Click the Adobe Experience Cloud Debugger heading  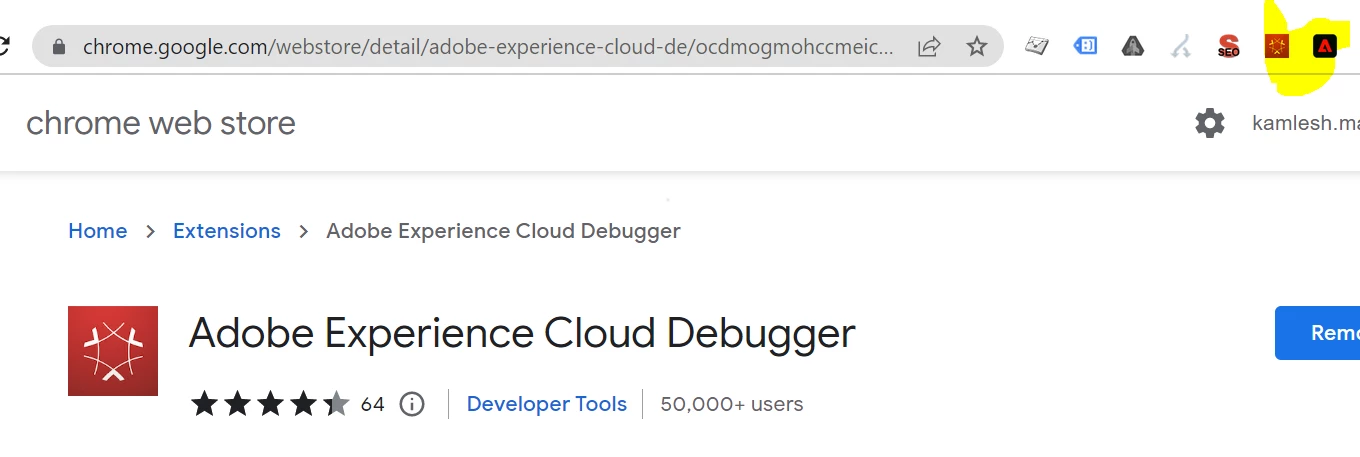coord(522,333)
